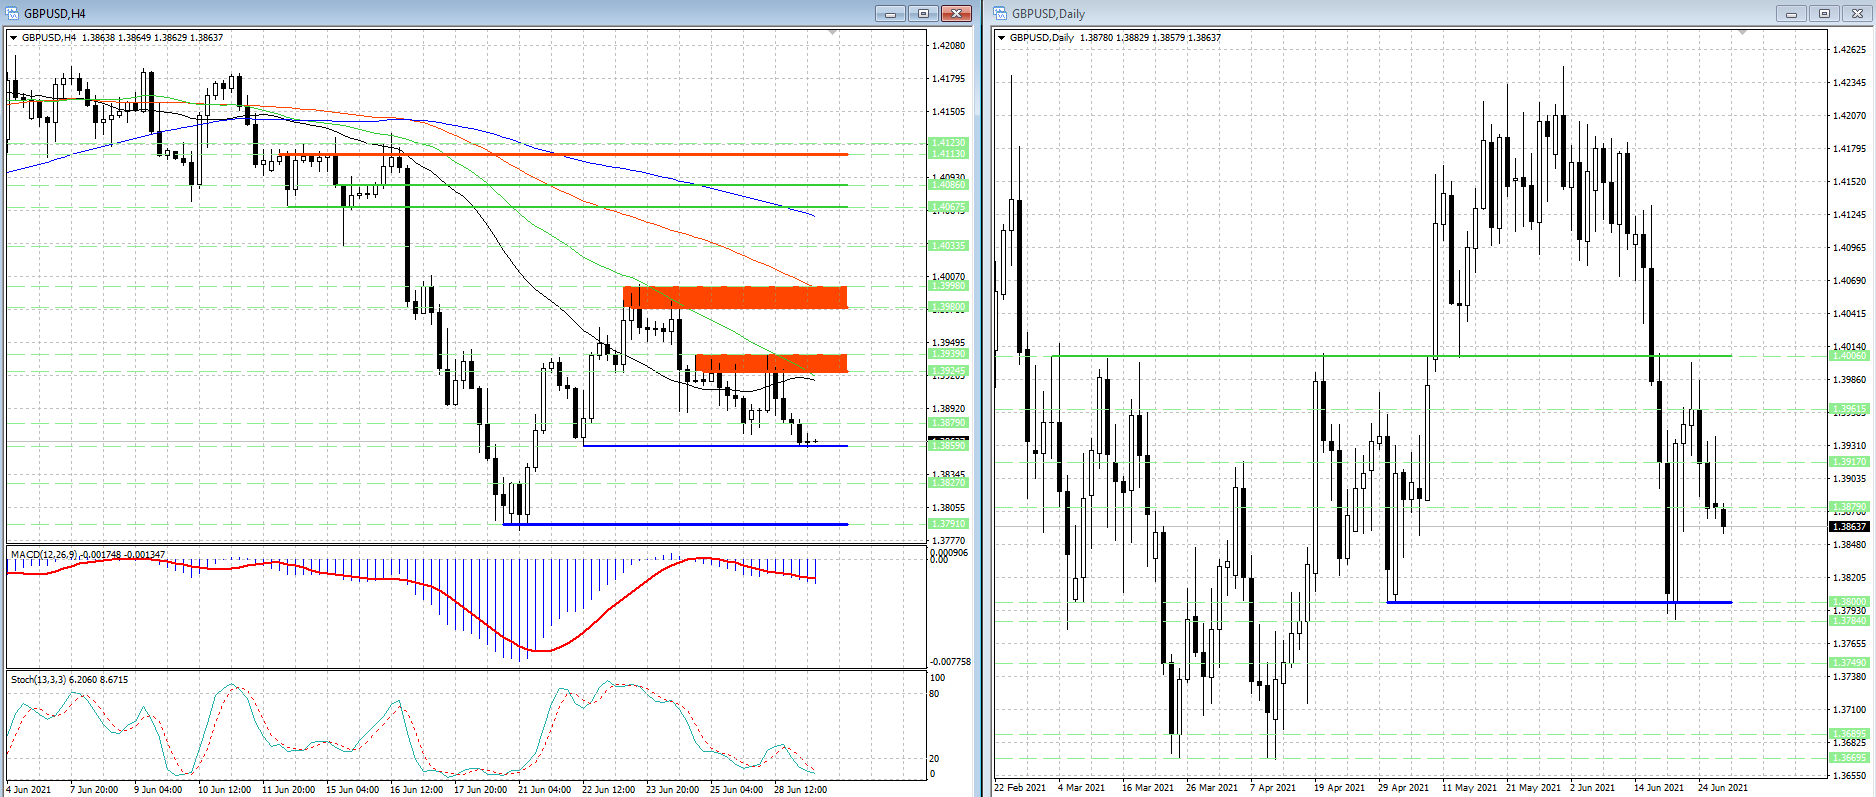Click the 1.38920 price on H4 price scale
This screenshot has height=797, width=1876.
pos(948,409)
